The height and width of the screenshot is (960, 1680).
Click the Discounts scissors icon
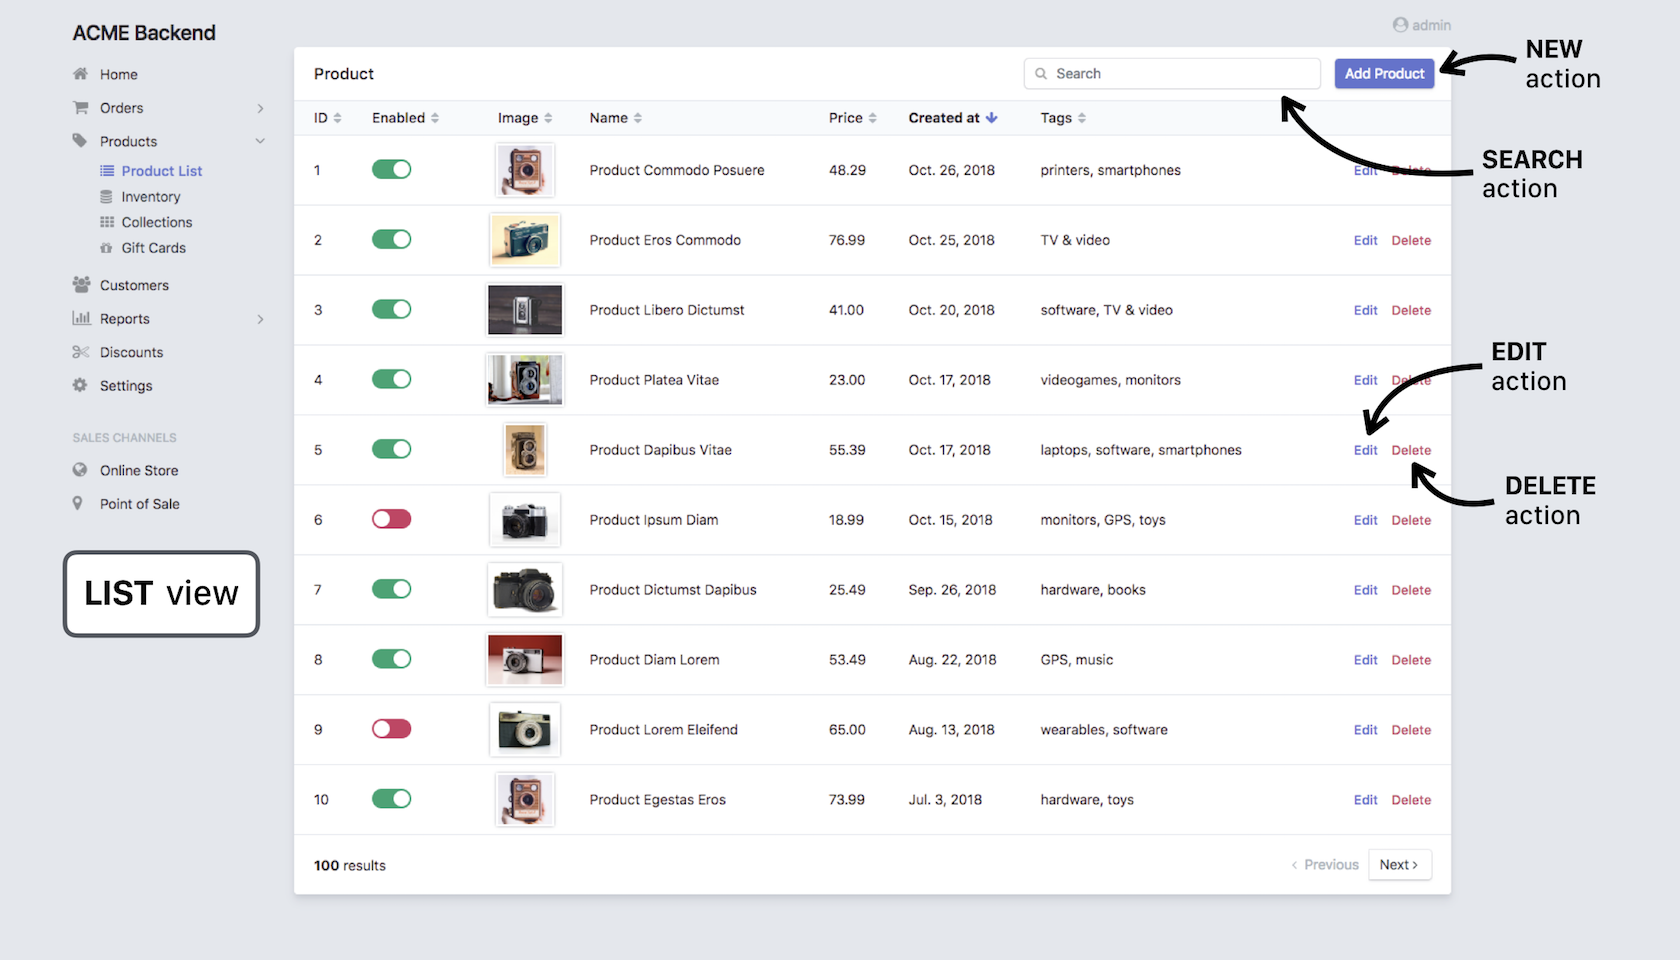coord(81,352)
